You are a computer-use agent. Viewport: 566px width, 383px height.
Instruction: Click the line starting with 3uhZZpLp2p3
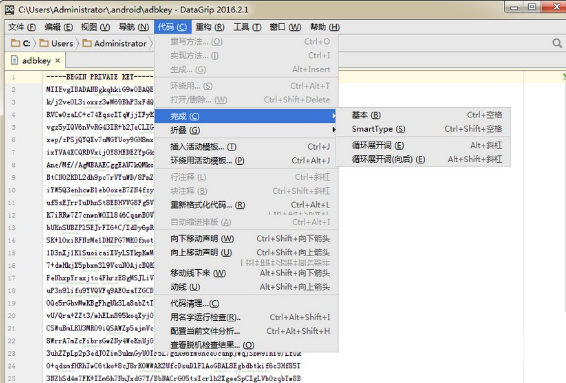coord(173,353)
